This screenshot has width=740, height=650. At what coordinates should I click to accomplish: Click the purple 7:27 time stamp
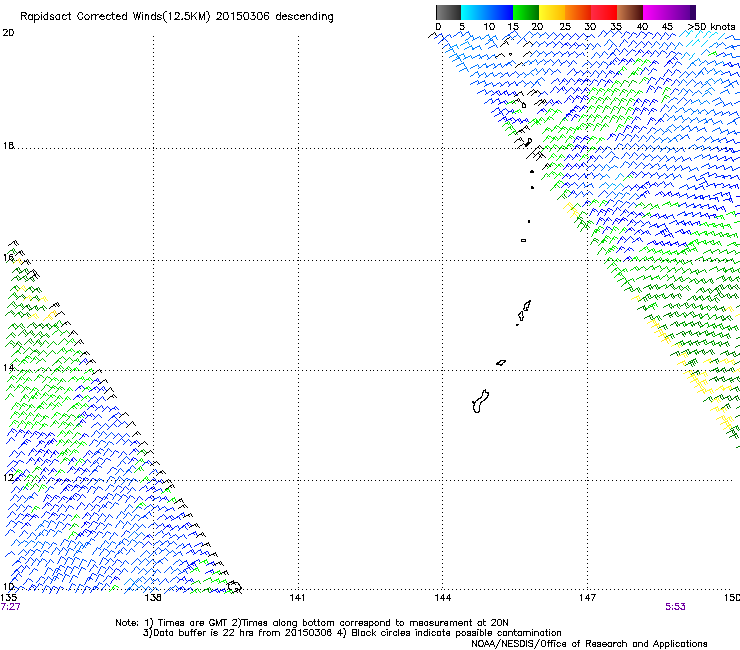pos(10,607)
